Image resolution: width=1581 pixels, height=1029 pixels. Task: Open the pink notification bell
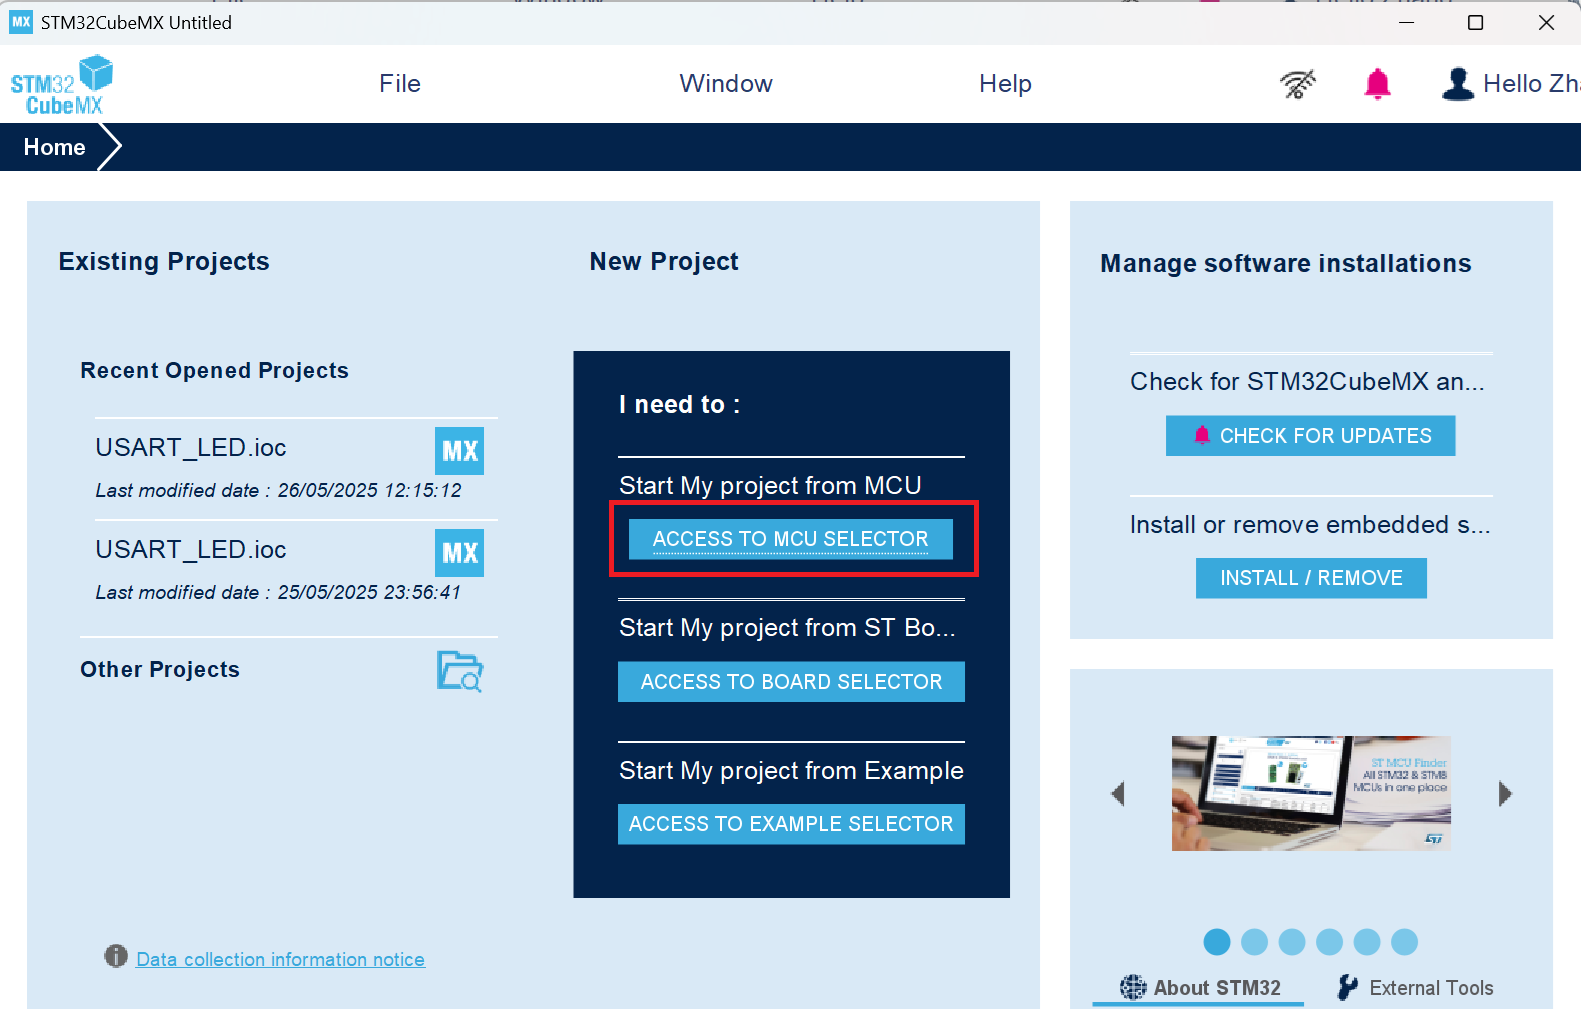pyautogui.click(x=1378, y=84)
